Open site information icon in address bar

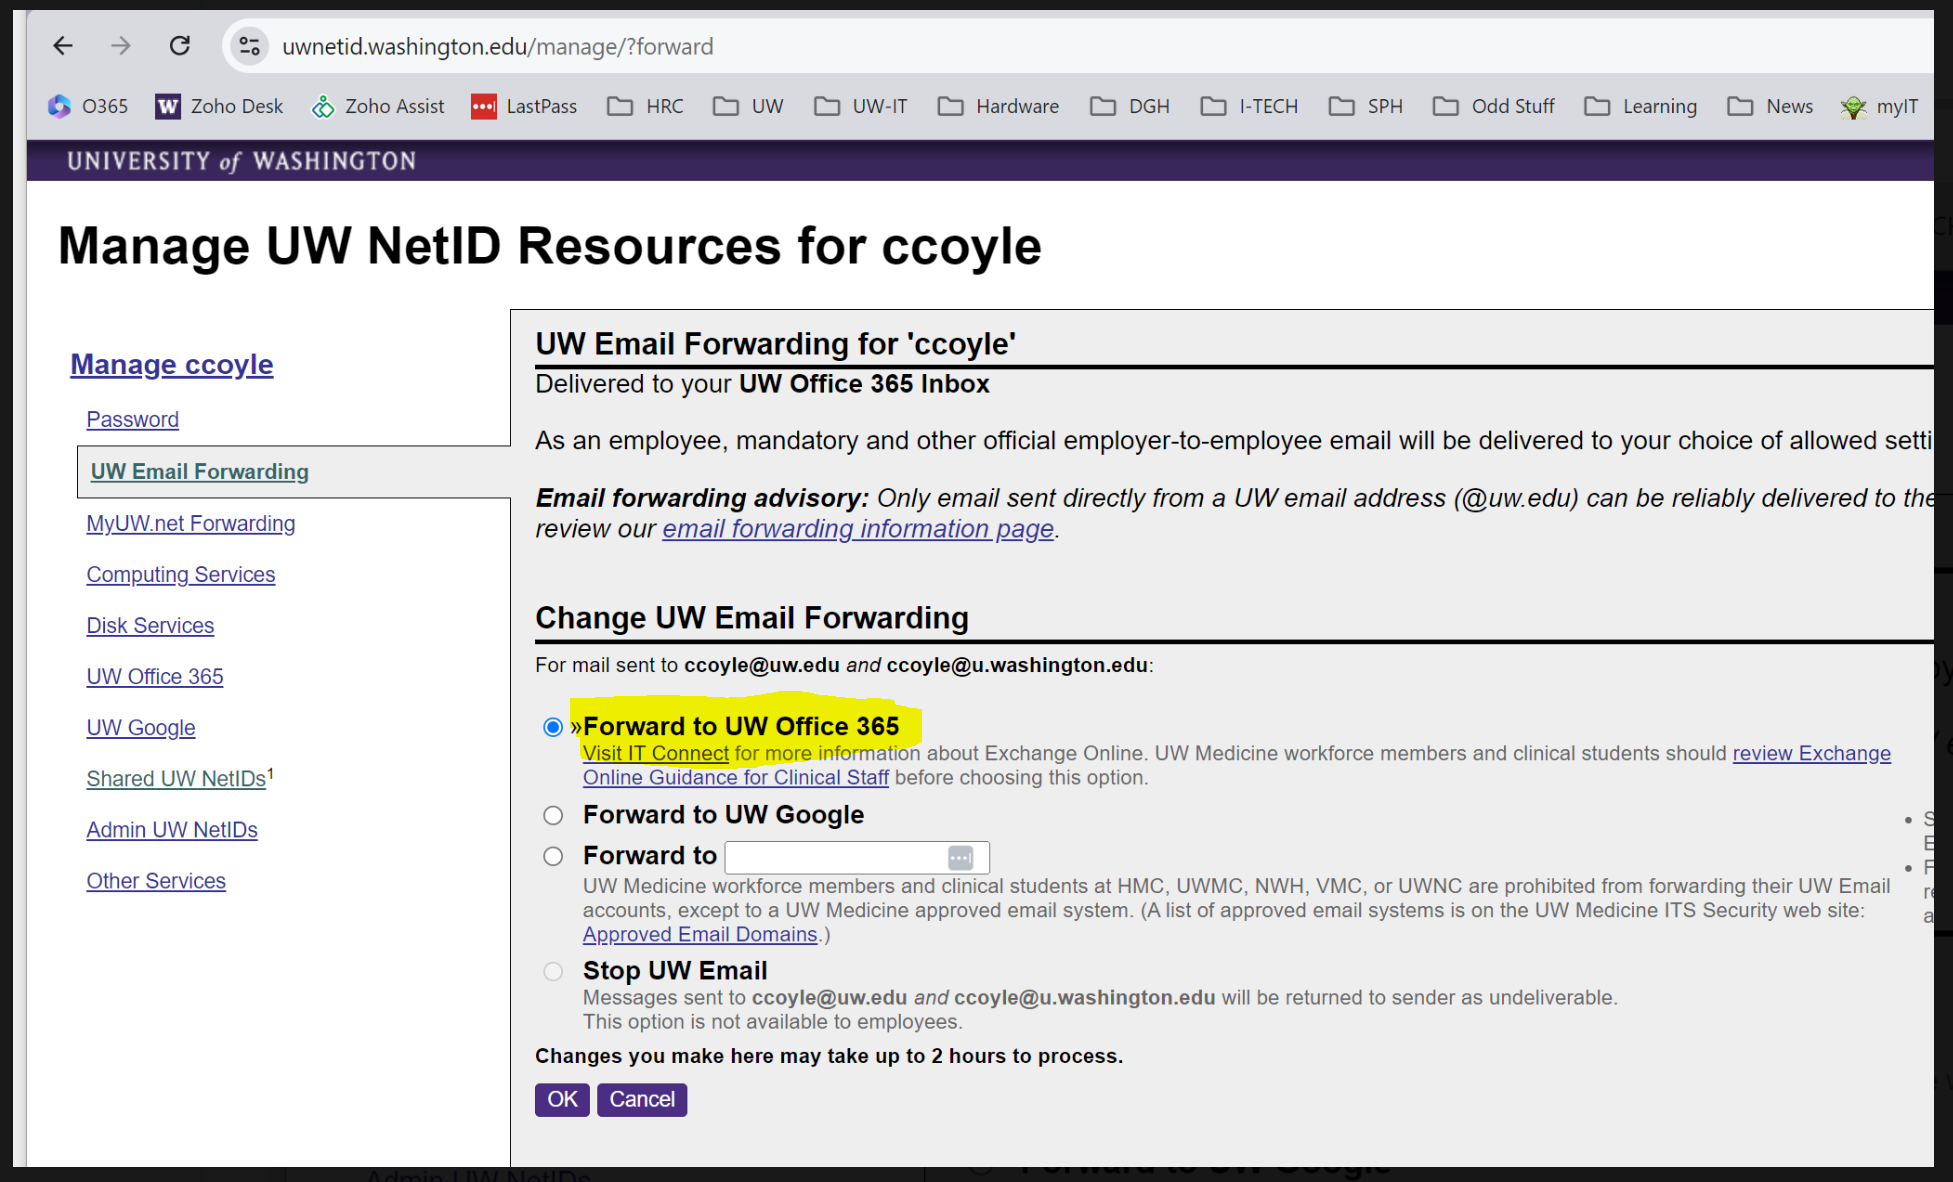click(x=249, y=46)
